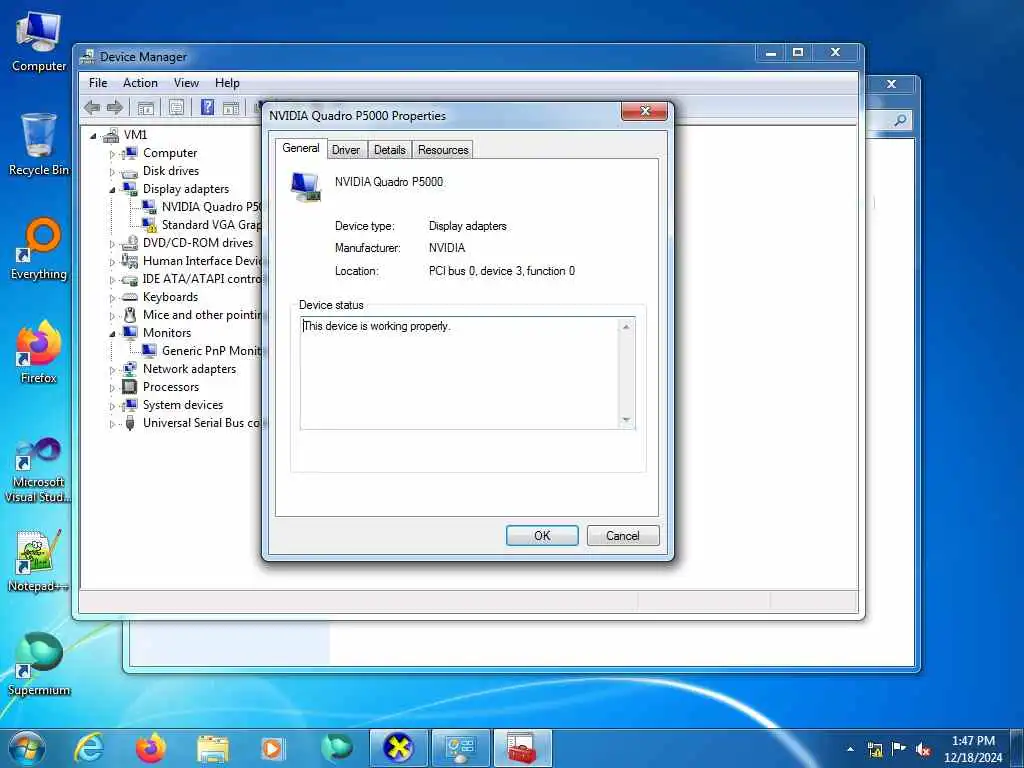Click the Firefox desktop shortcut
This screenshot has width=1024, height=768.
pyautogui.click(x=39, y=353)
